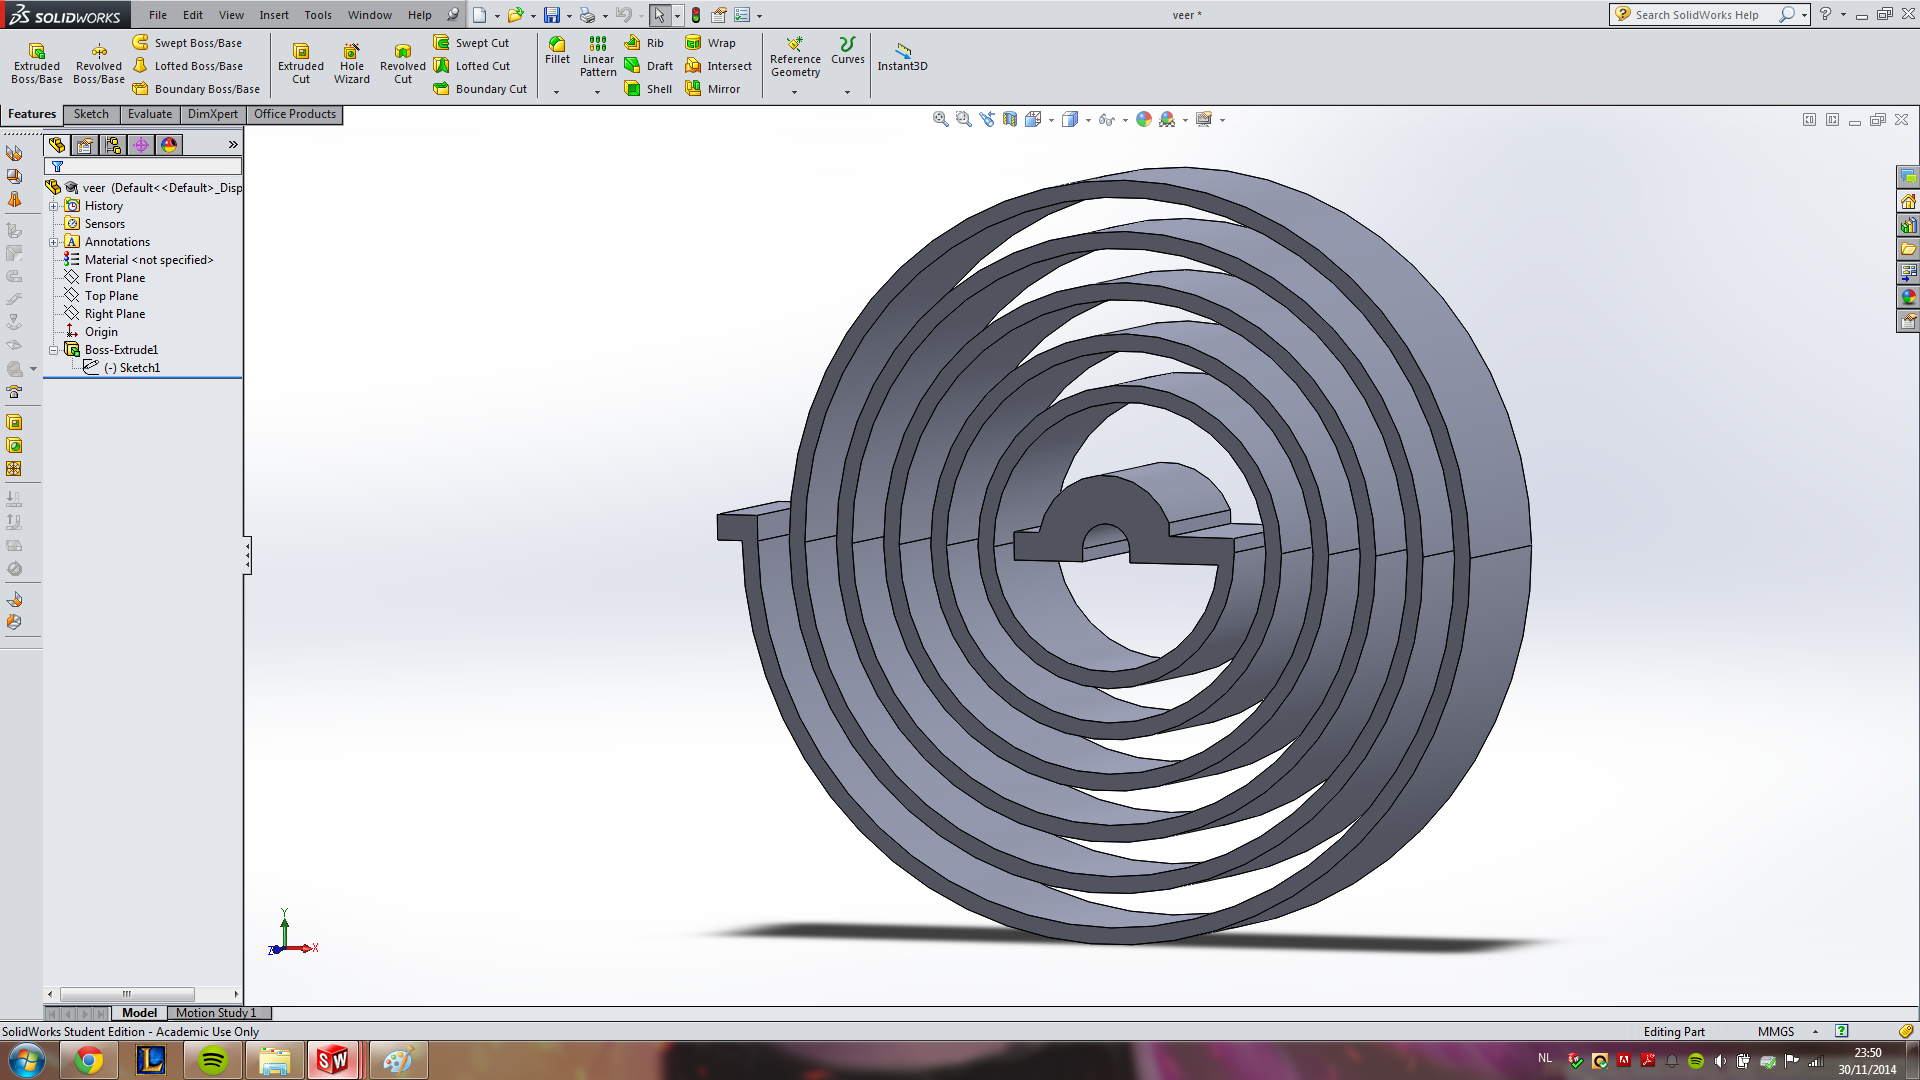Select the Mirror feature

[x=712, y=89]
